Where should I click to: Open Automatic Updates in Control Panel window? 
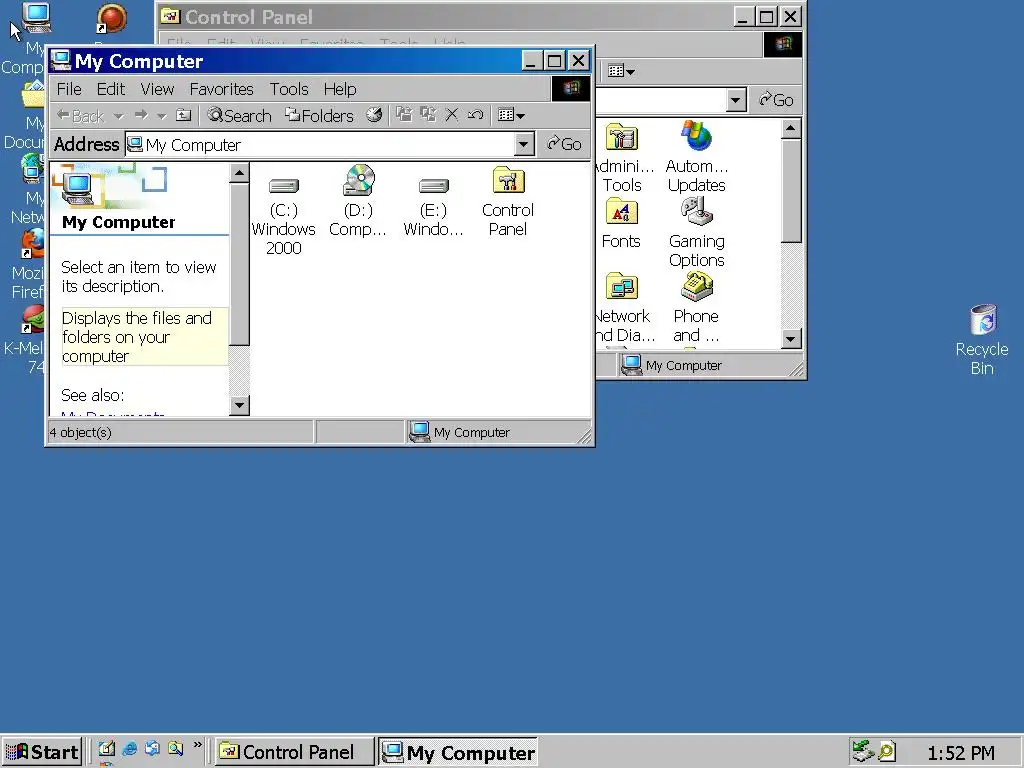[696, 157]
